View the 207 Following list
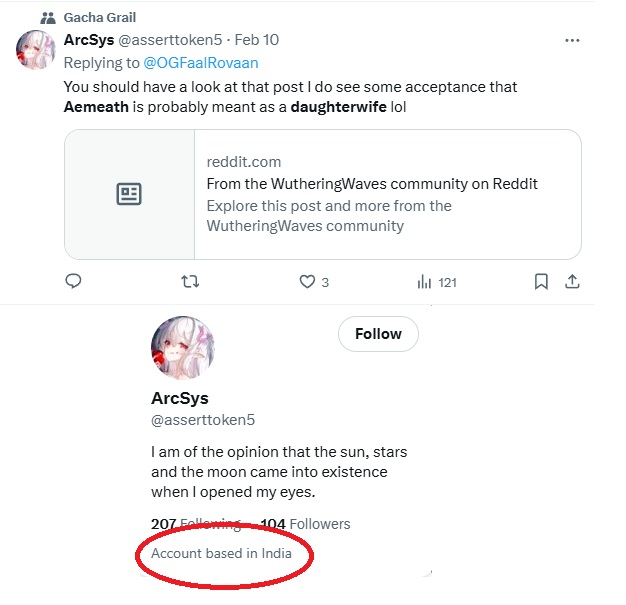626x605 pixels. point(195,524)
